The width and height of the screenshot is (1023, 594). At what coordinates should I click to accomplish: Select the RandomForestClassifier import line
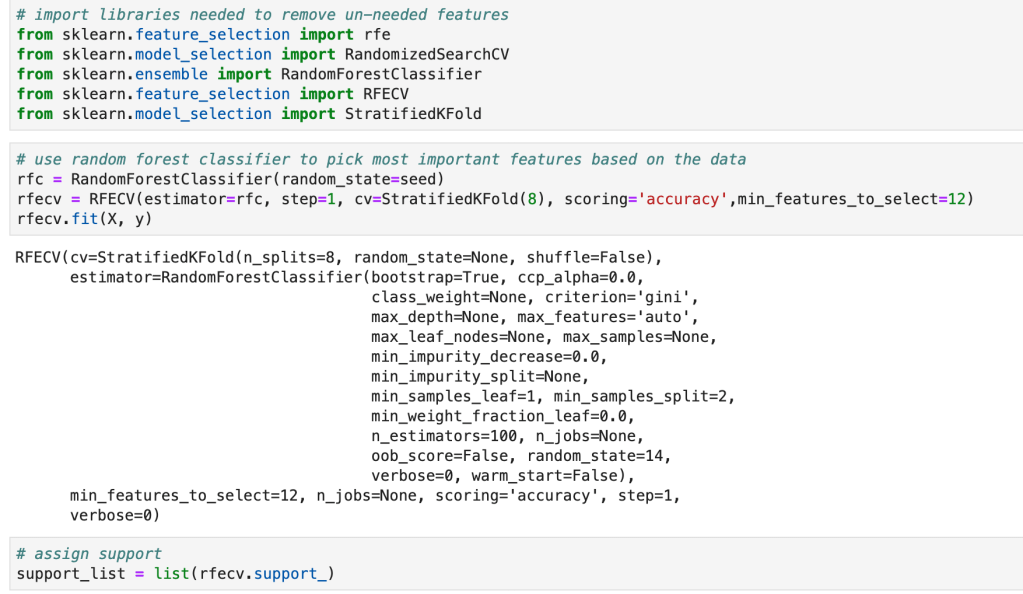click(x=249, y=74)
